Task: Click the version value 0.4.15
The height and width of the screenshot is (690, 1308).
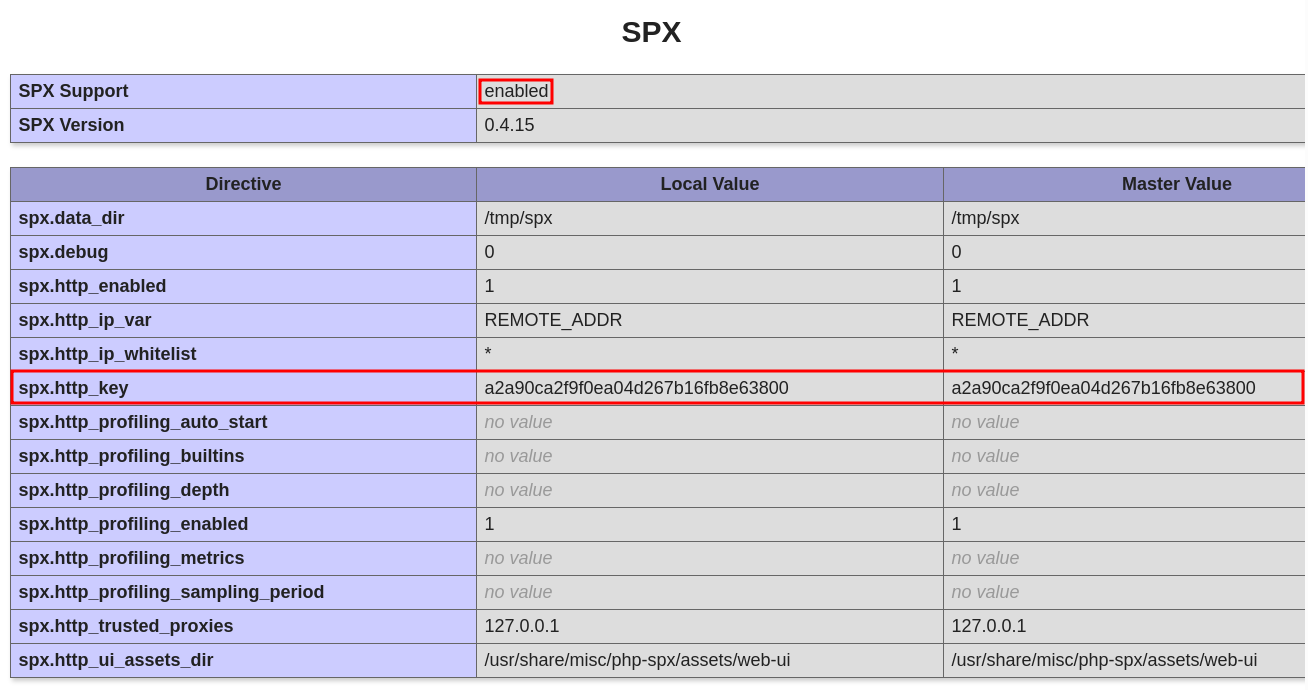Action: tap(509, 125)
